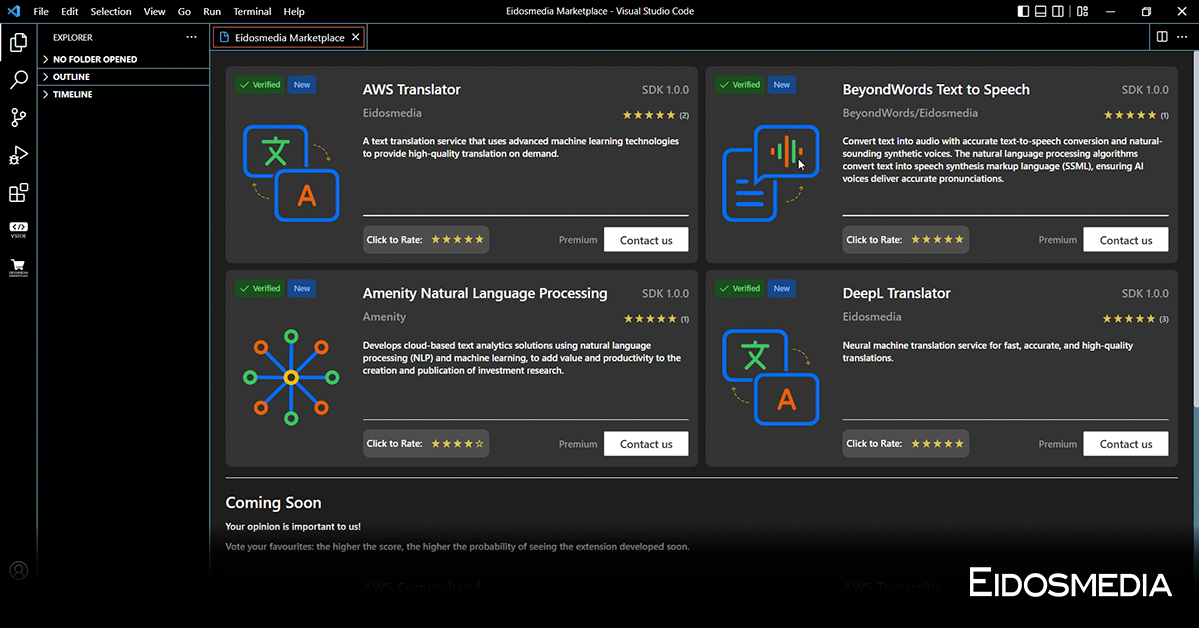The image size is (1199, 628).
Task: Open the Accounts icon in activity bar
Action: point(18,571)
